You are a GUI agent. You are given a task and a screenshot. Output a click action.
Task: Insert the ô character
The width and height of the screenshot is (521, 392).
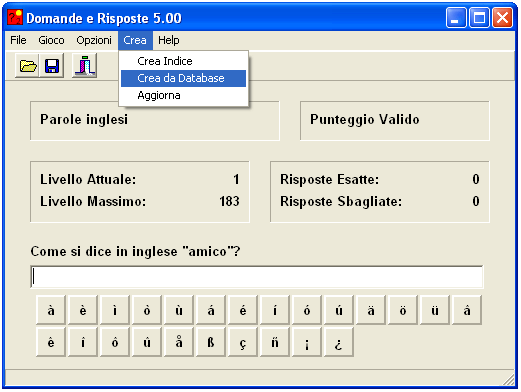coord(115,342)
